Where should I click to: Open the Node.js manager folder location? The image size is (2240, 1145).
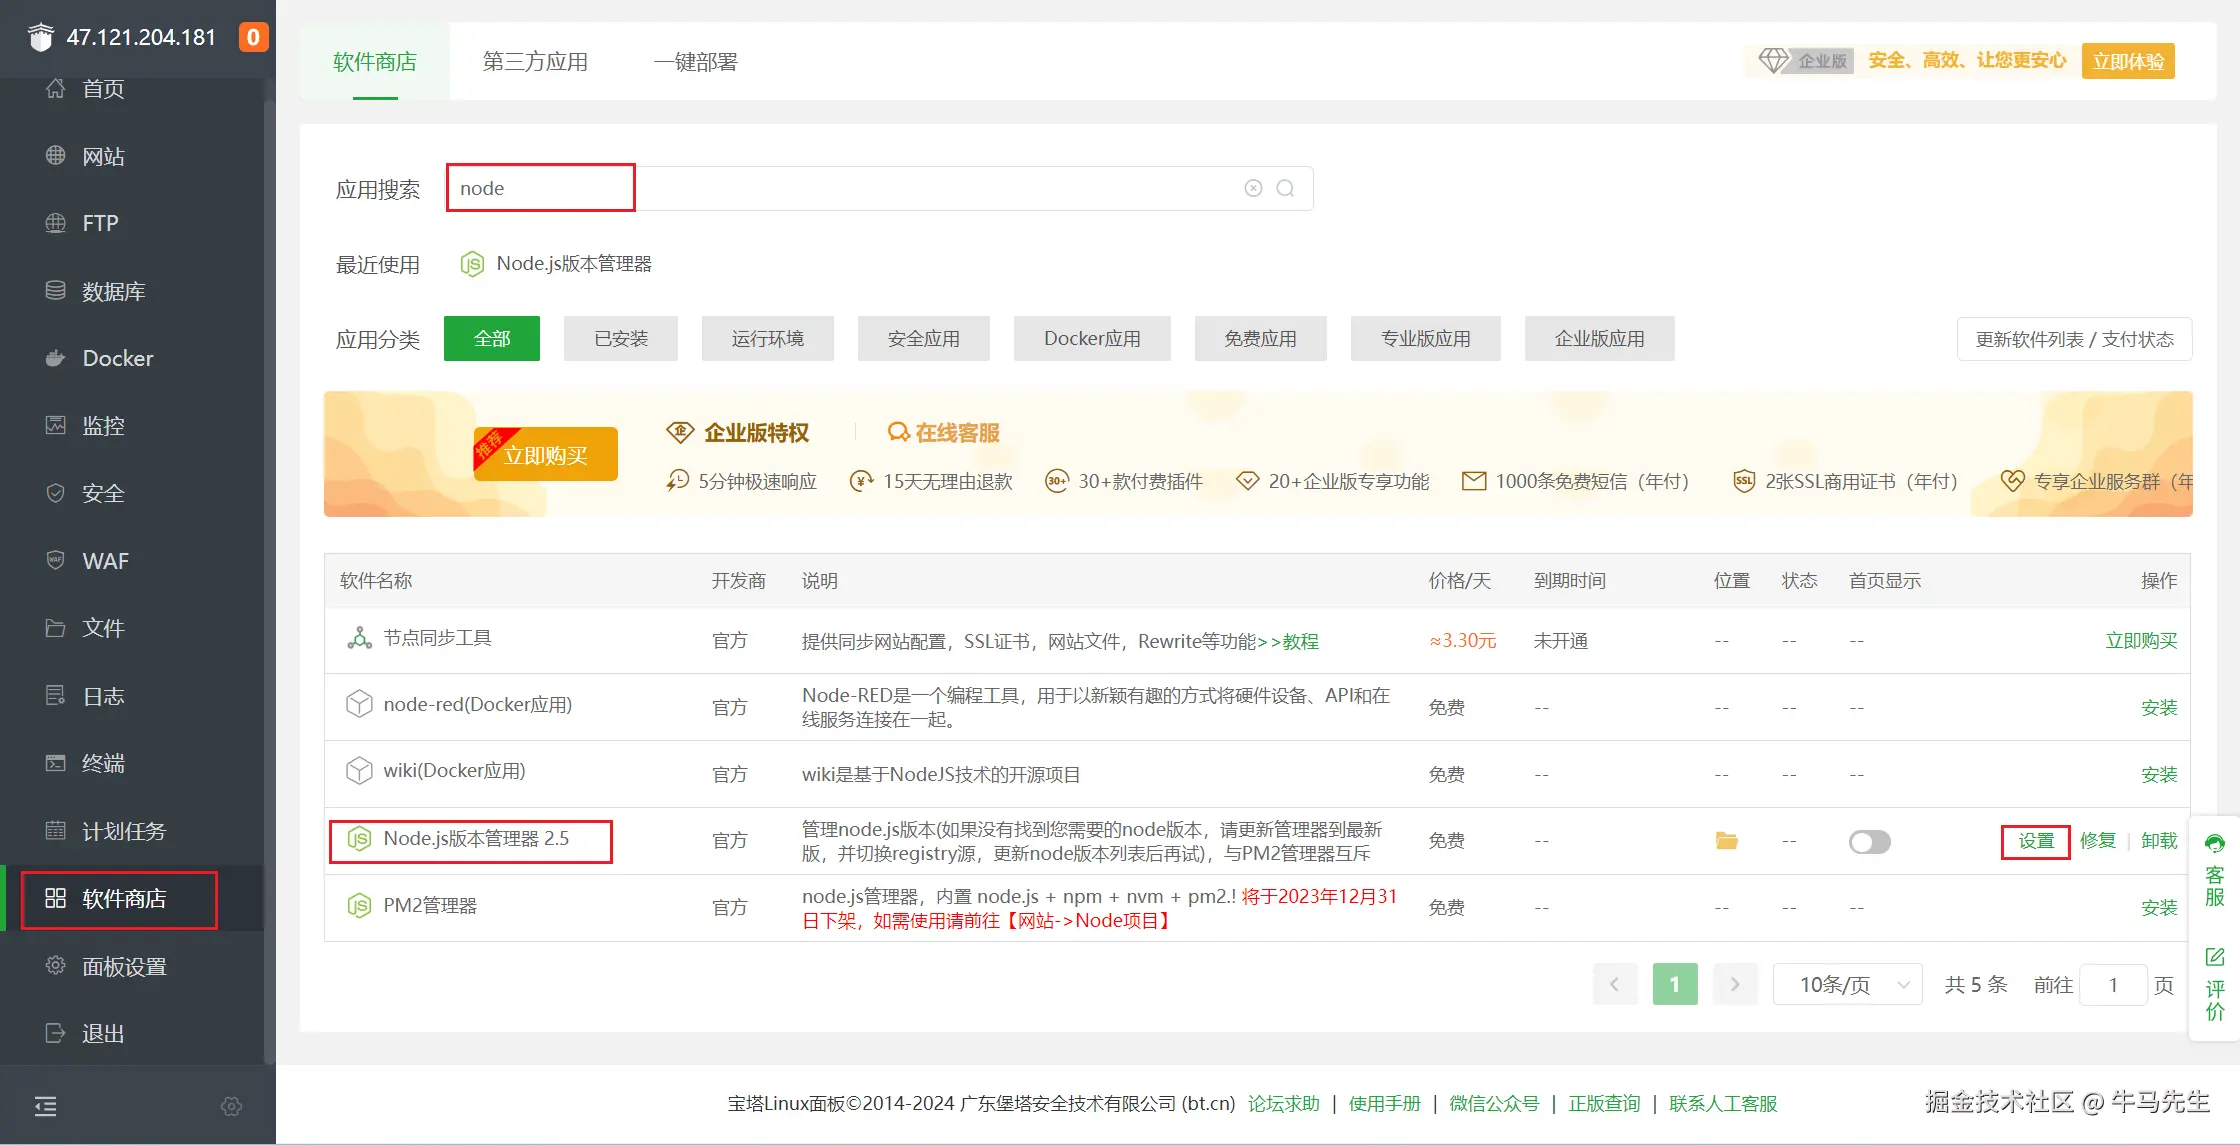1726,841
